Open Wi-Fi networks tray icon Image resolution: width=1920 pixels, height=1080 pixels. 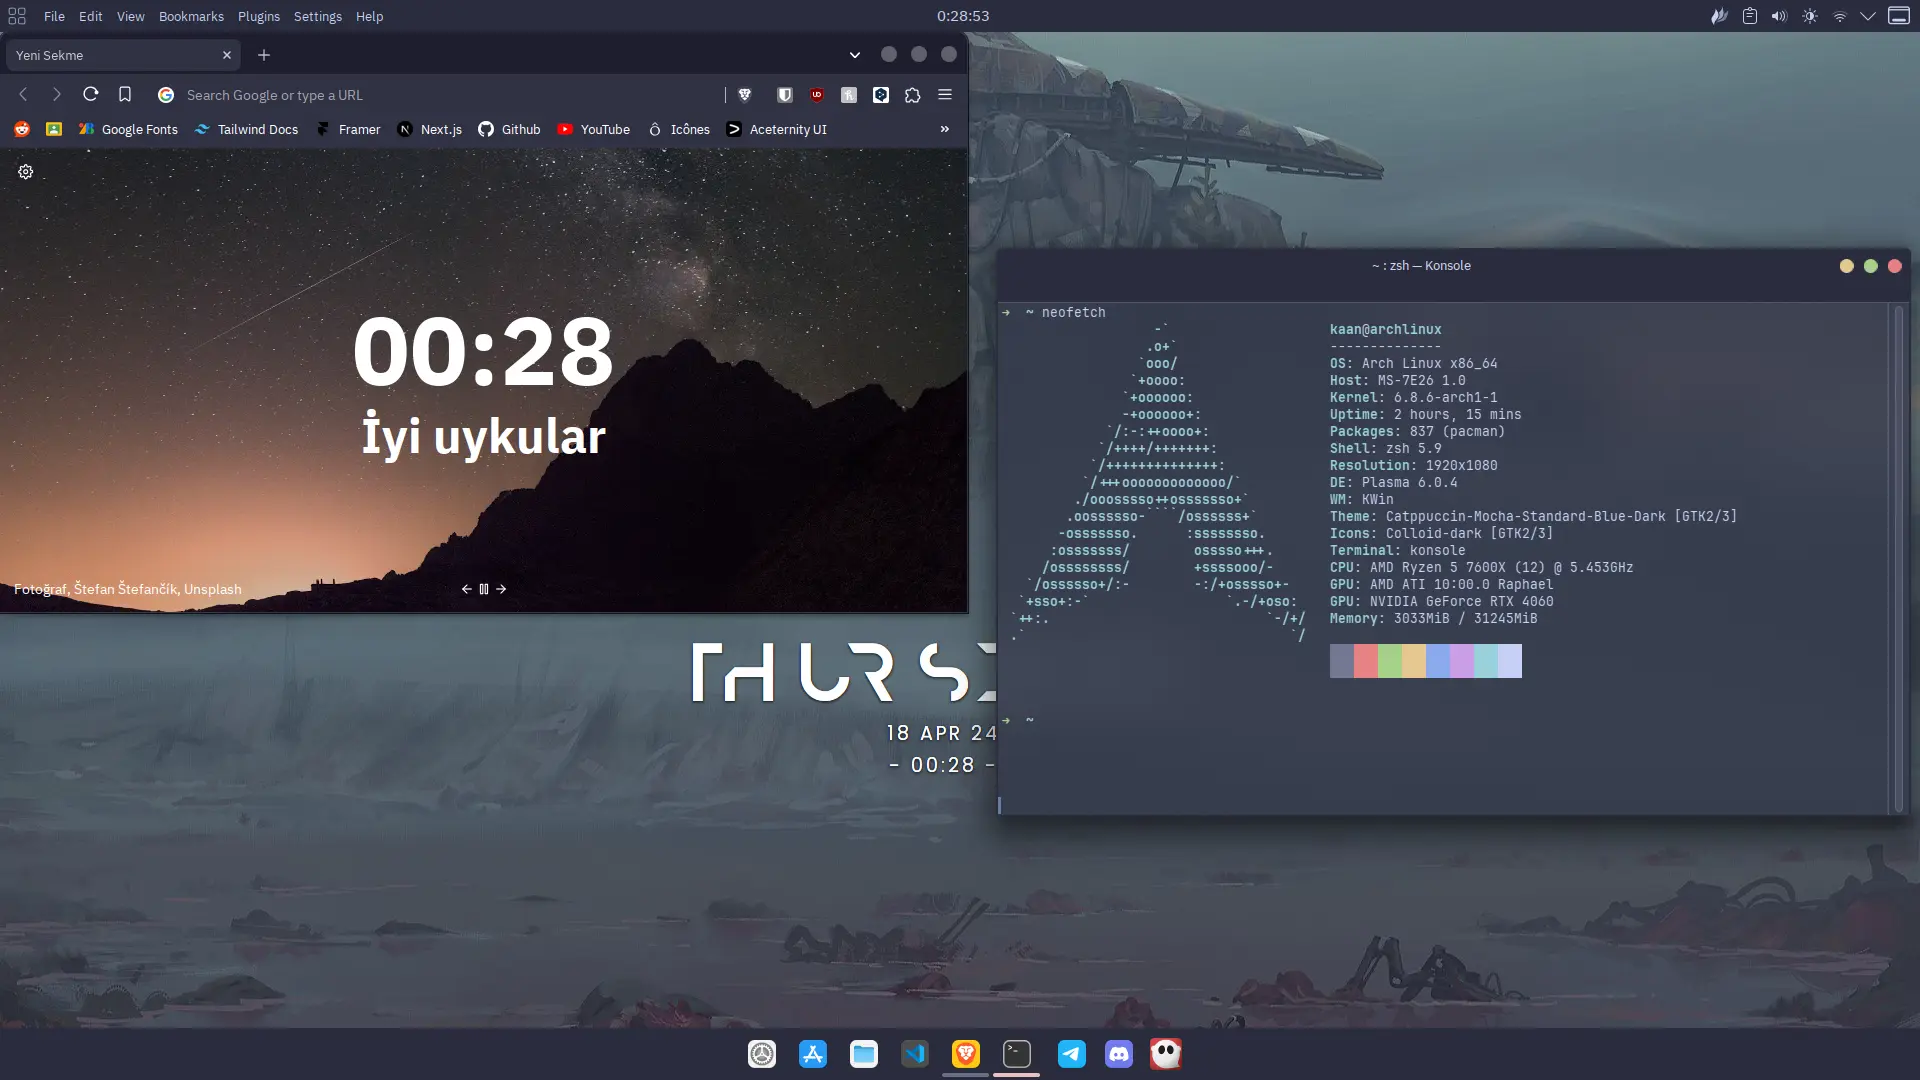pos(1840,16)
